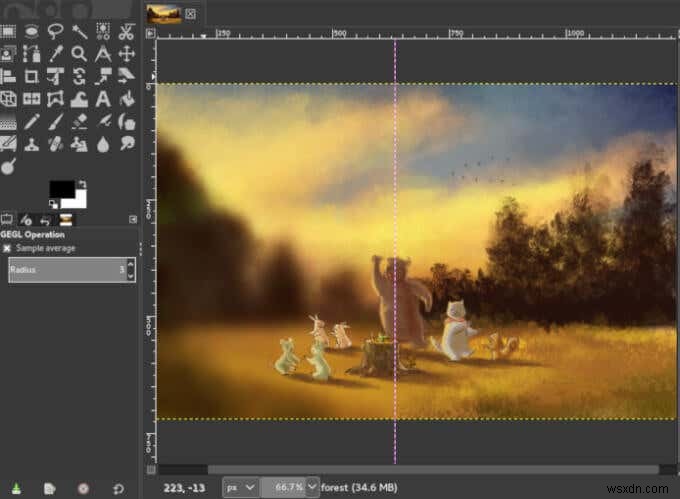The image size is (680, 499).
Task: Select the Pencil tool
Action: (31, 122)
